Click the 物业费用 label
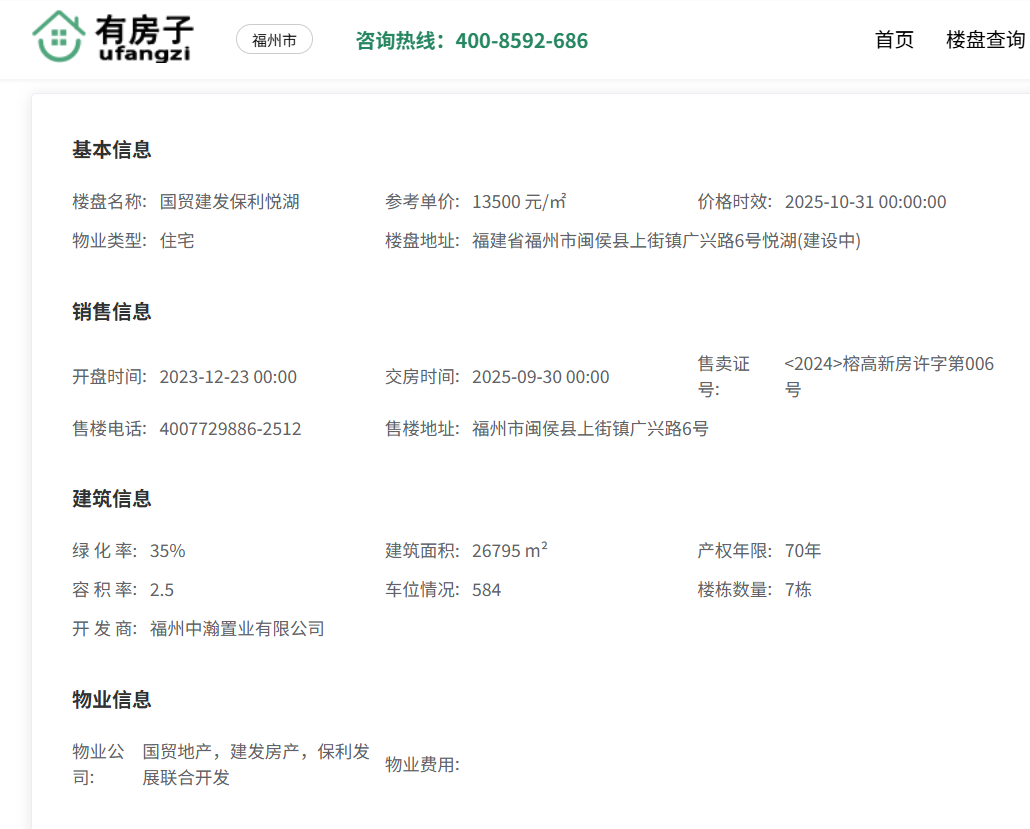 pos(422,765)
